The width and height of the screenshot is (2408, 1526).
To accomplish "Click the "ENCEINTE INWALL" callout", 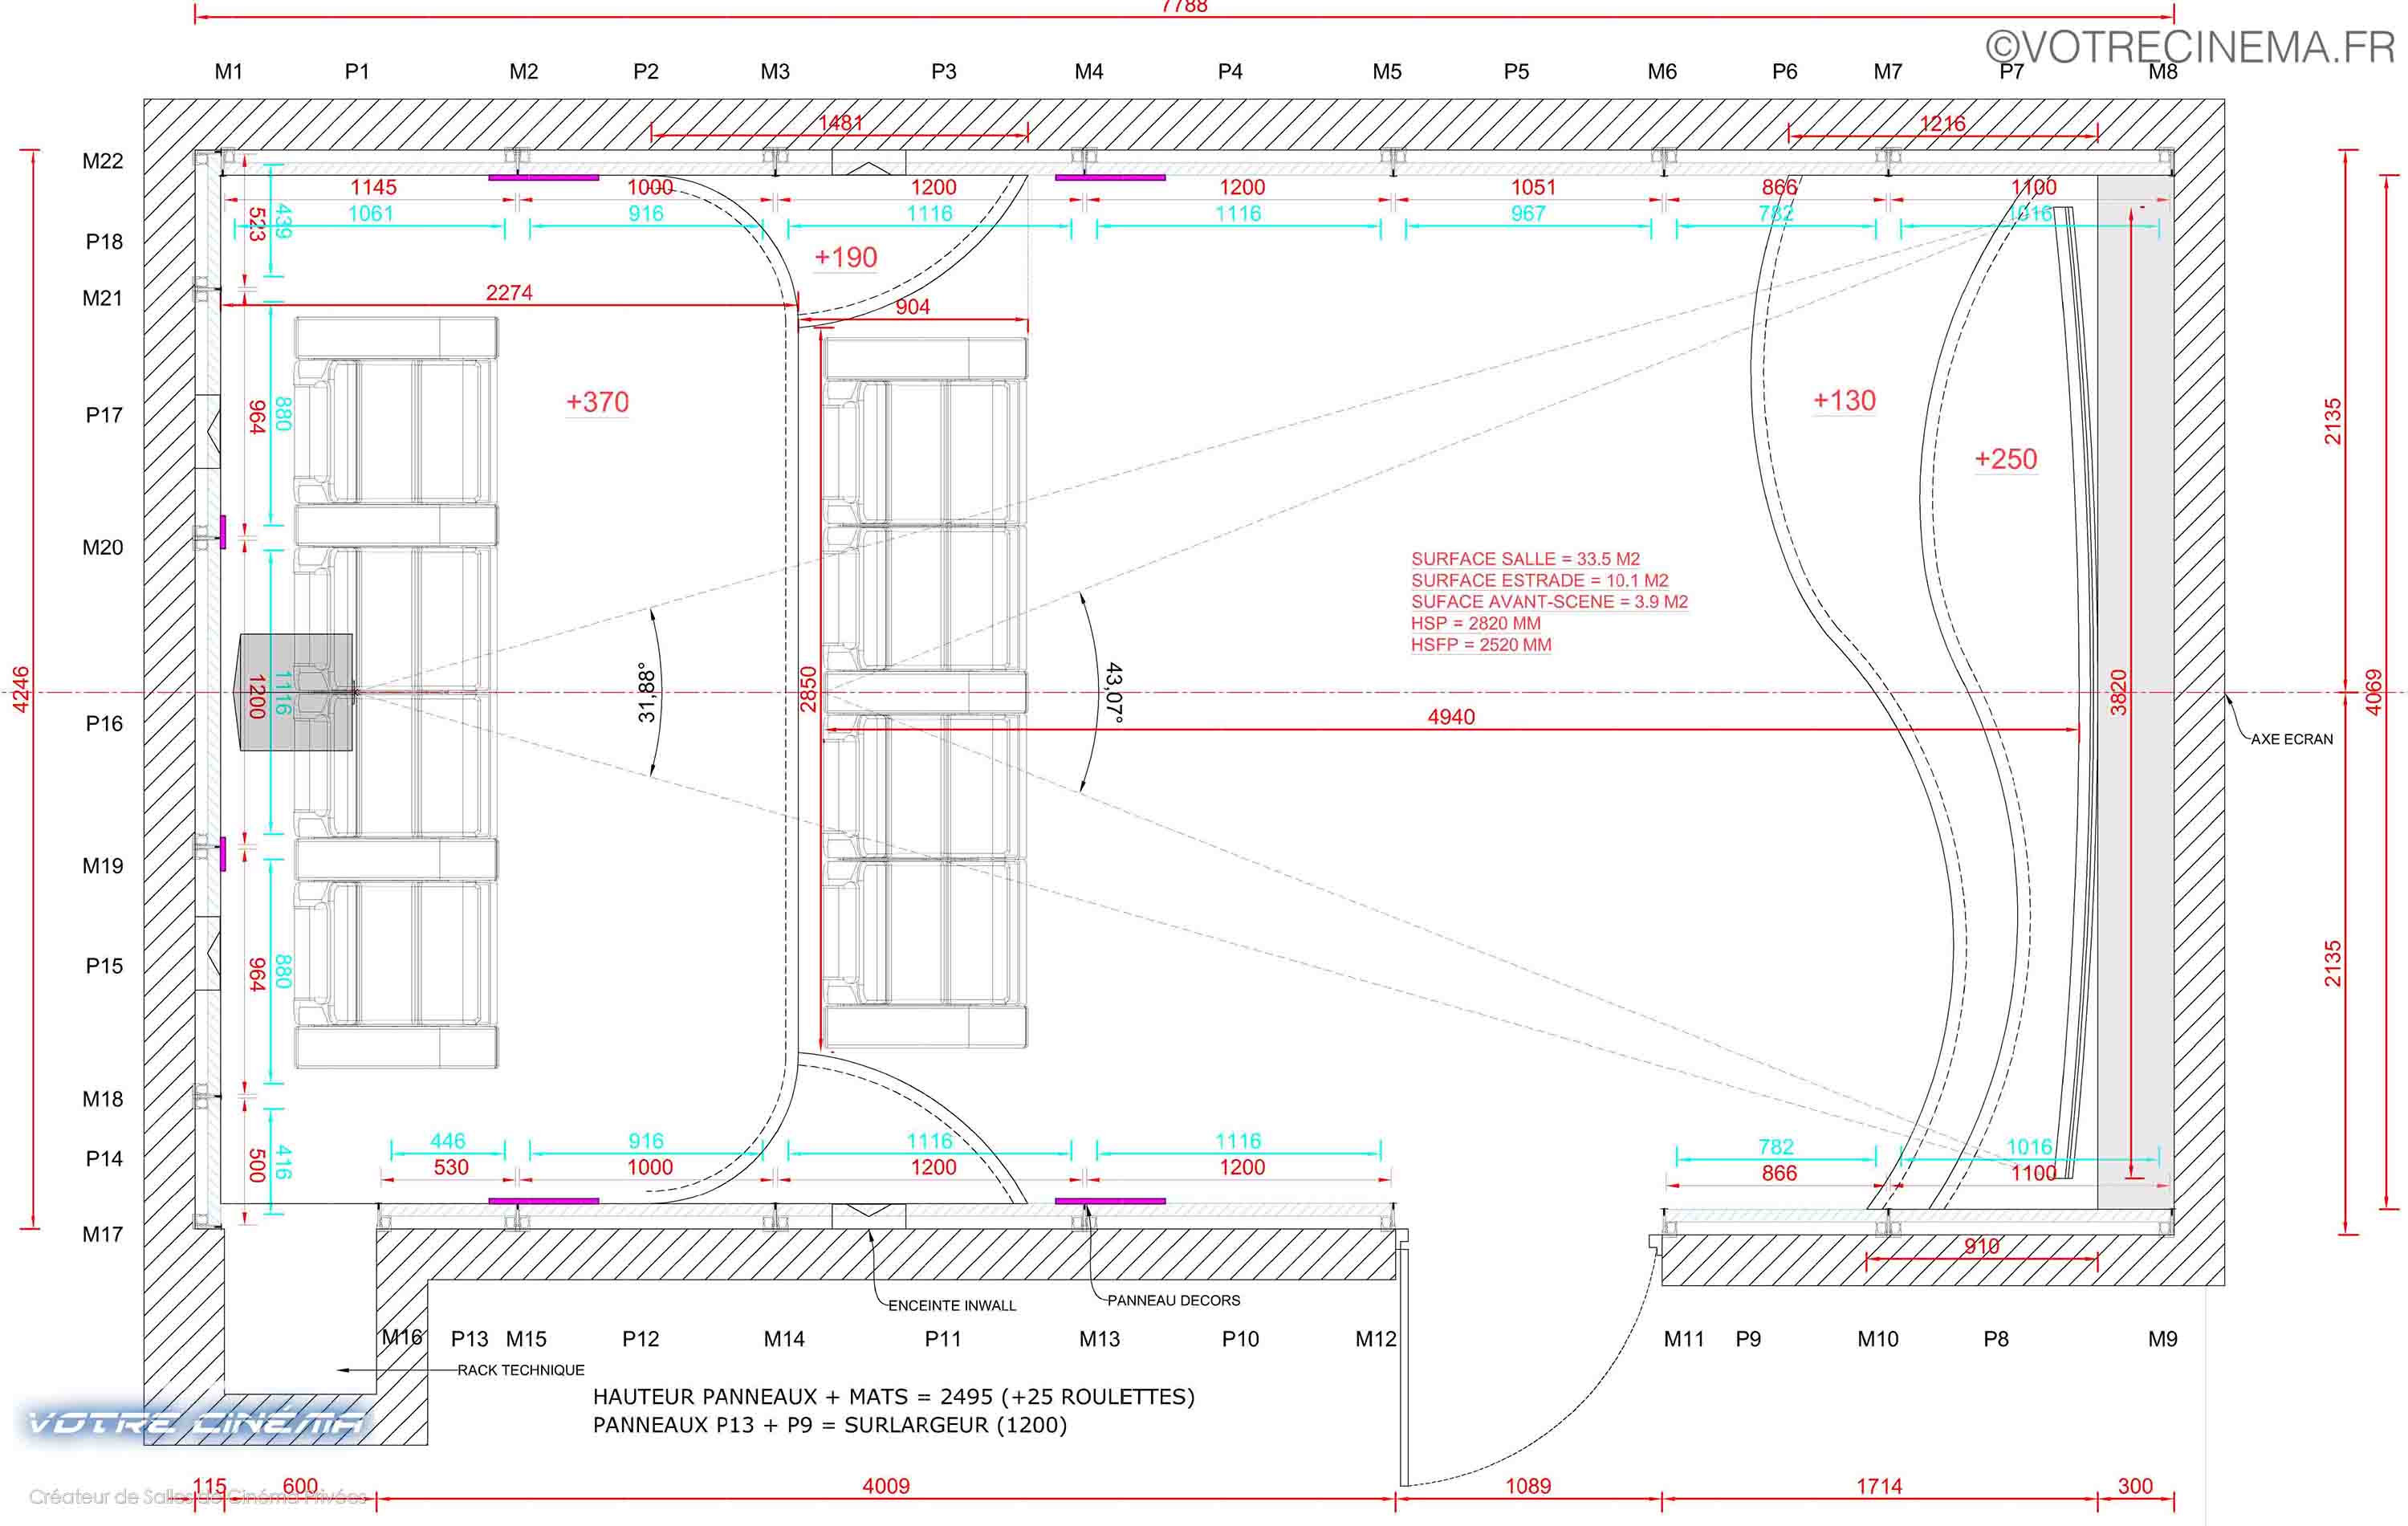I will [x=952, y=1305].
